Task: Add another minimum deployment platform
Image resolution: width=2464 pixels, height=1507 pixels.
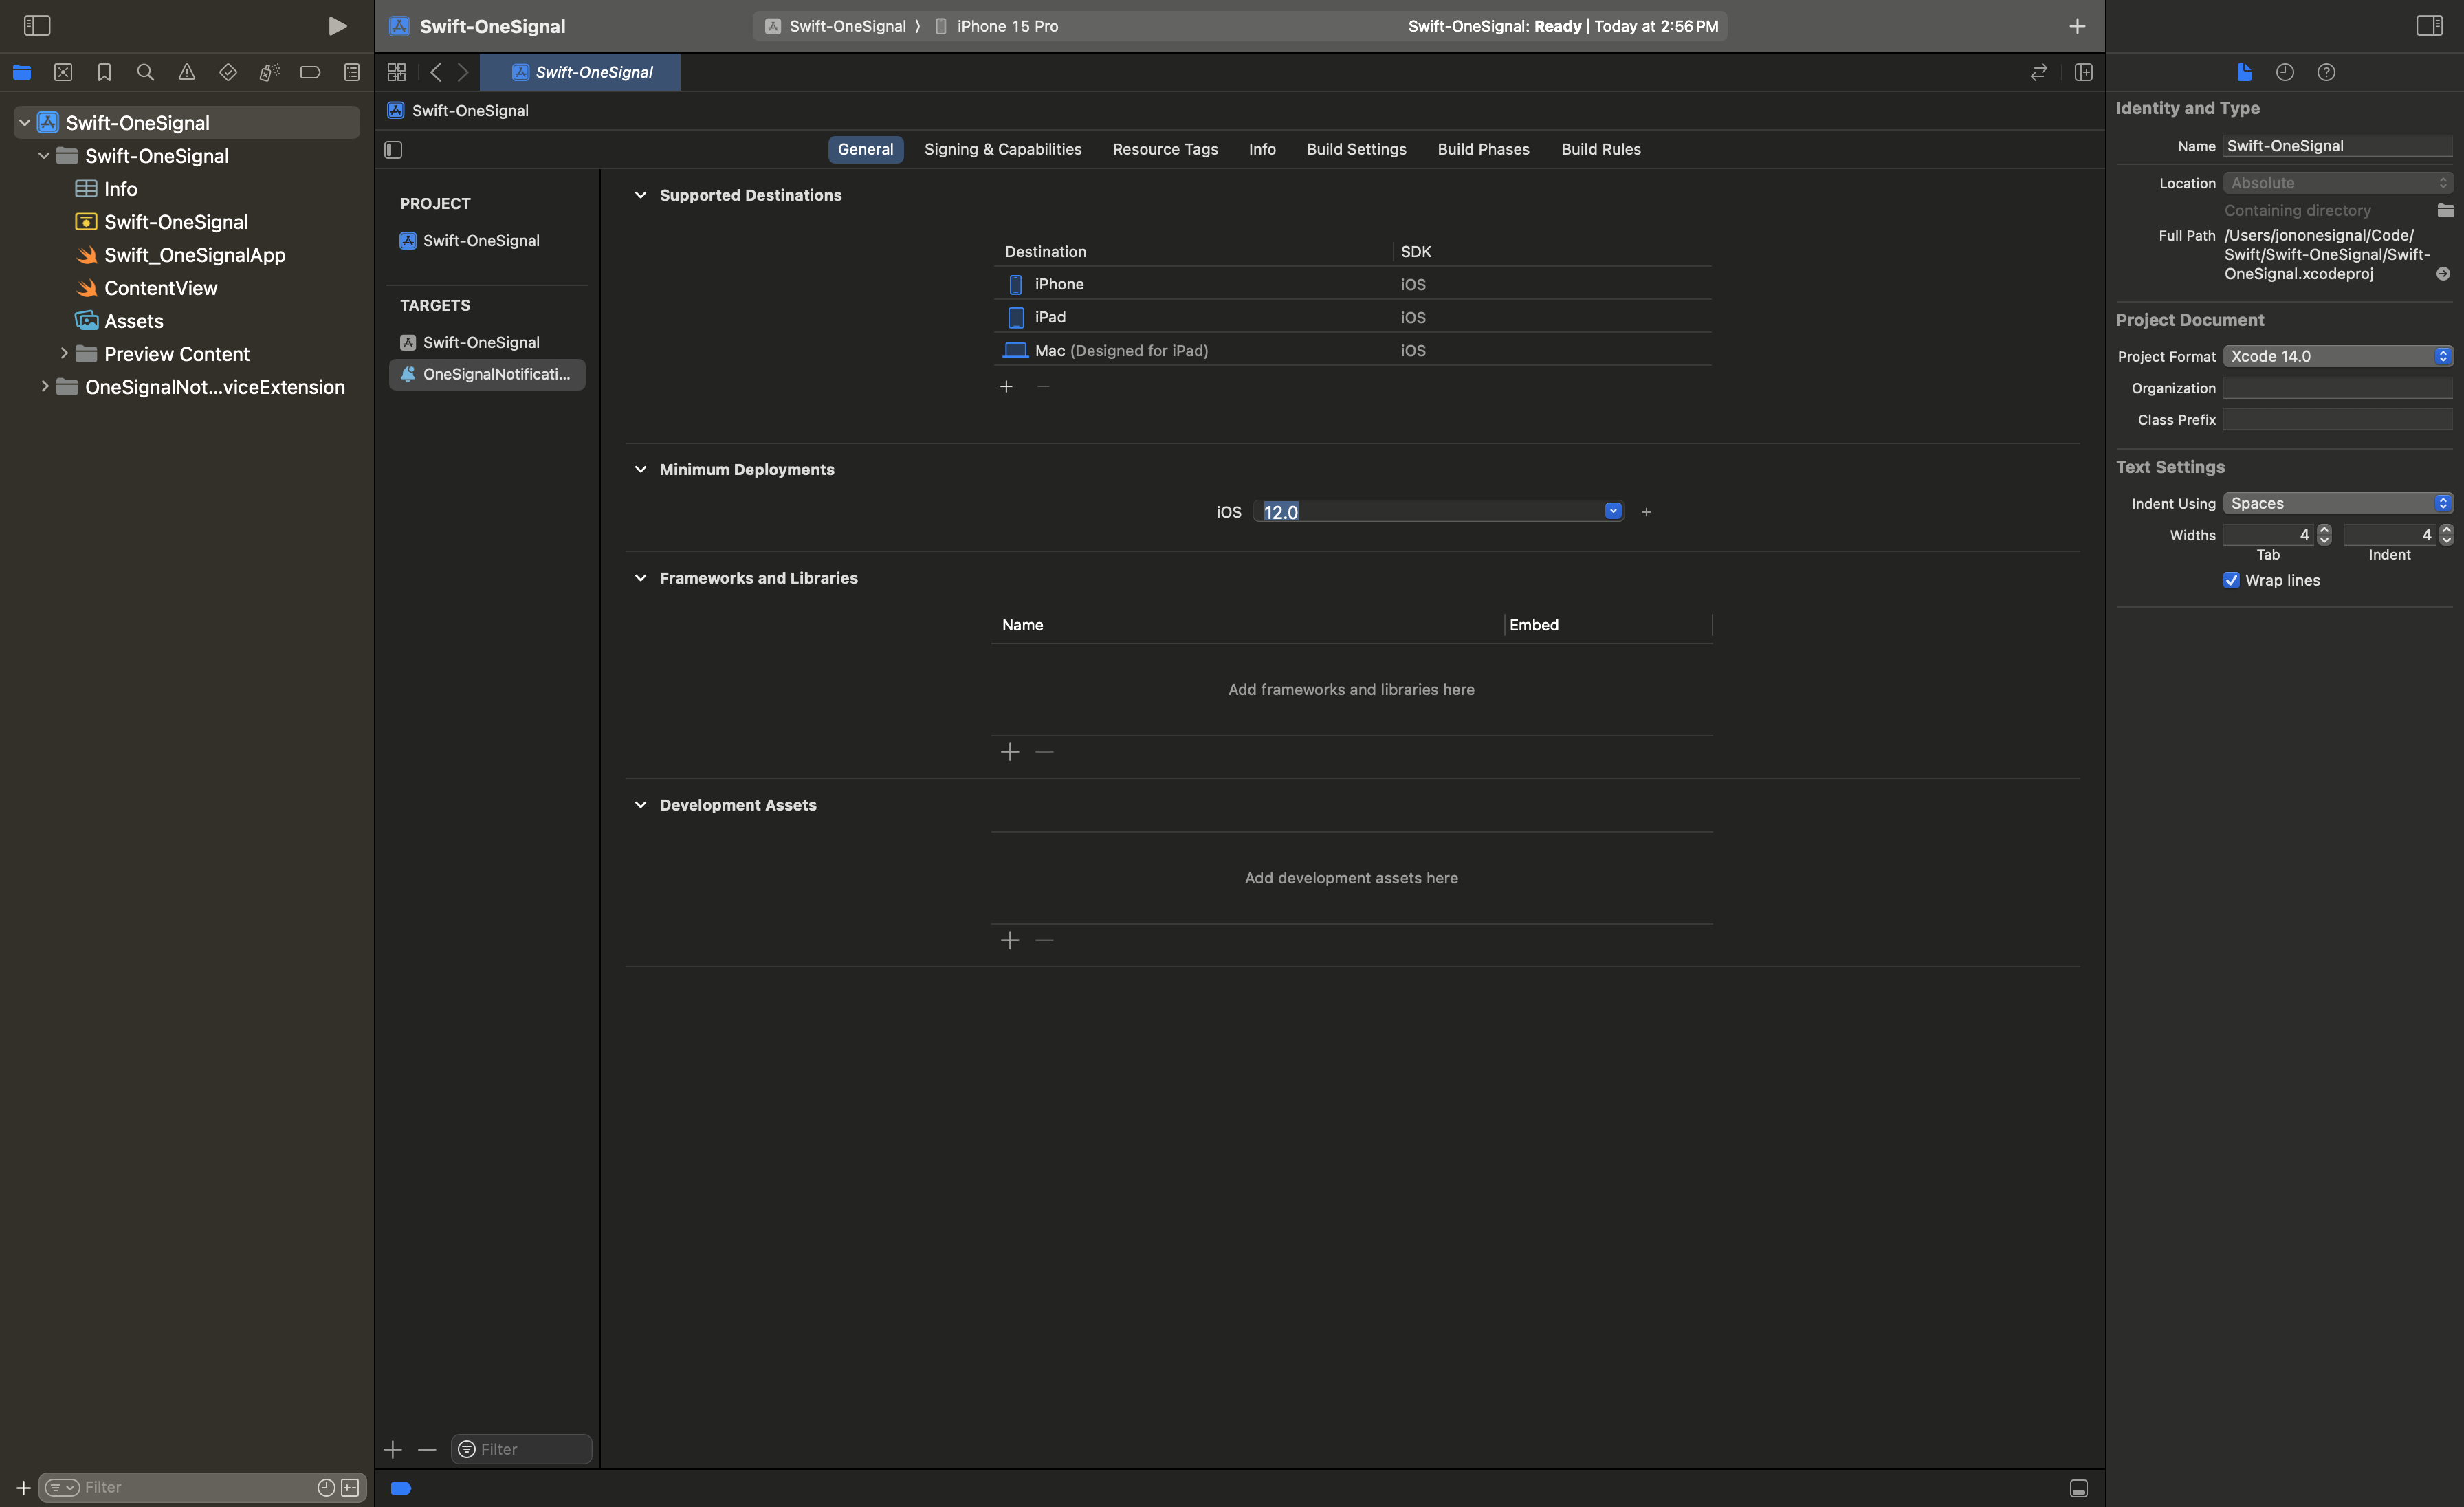Action: point(1646,512)
